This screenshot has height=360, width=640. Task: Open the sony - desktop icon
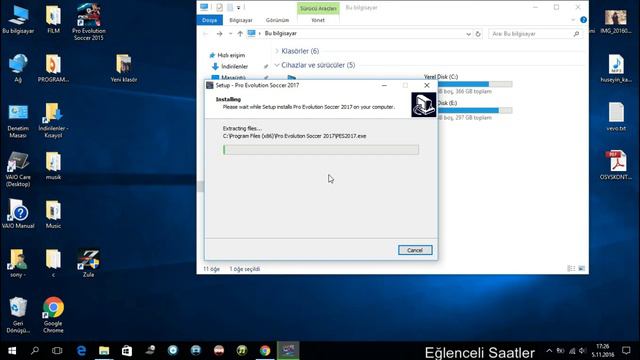click(x=18, y=263)
